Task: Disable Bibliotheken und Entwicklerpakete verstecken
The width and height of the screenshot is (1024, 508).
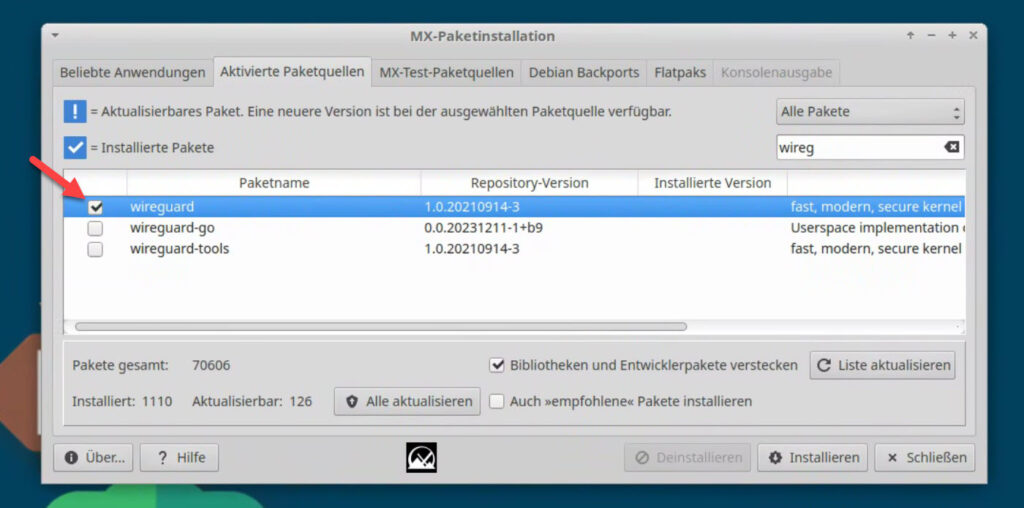Action: pos(497,365)
